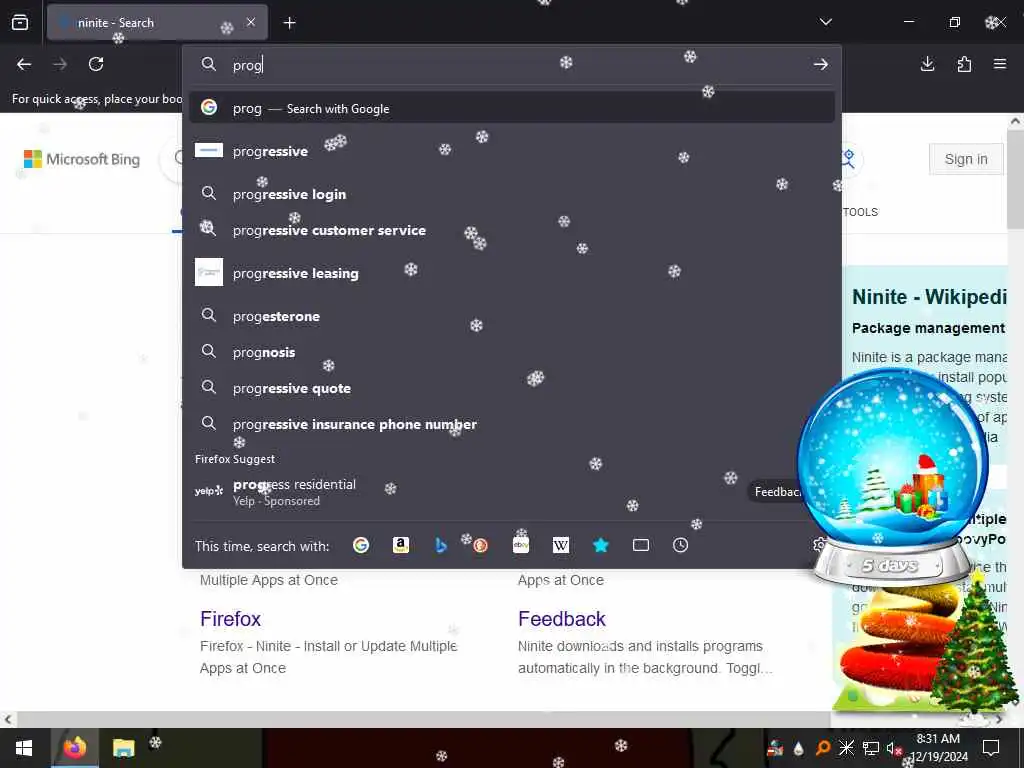Screen dimensions: 1024x768
Task: Open the Firefox application menu
Action: point(1000,64)
